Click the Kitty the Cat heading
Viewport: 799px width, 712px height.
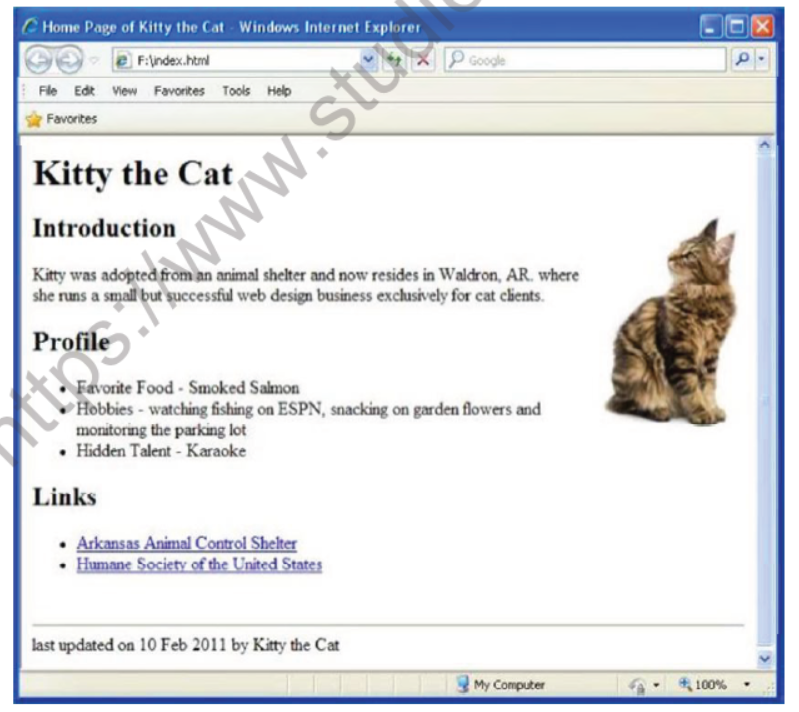pyautogui.click(x=133, y=174)
